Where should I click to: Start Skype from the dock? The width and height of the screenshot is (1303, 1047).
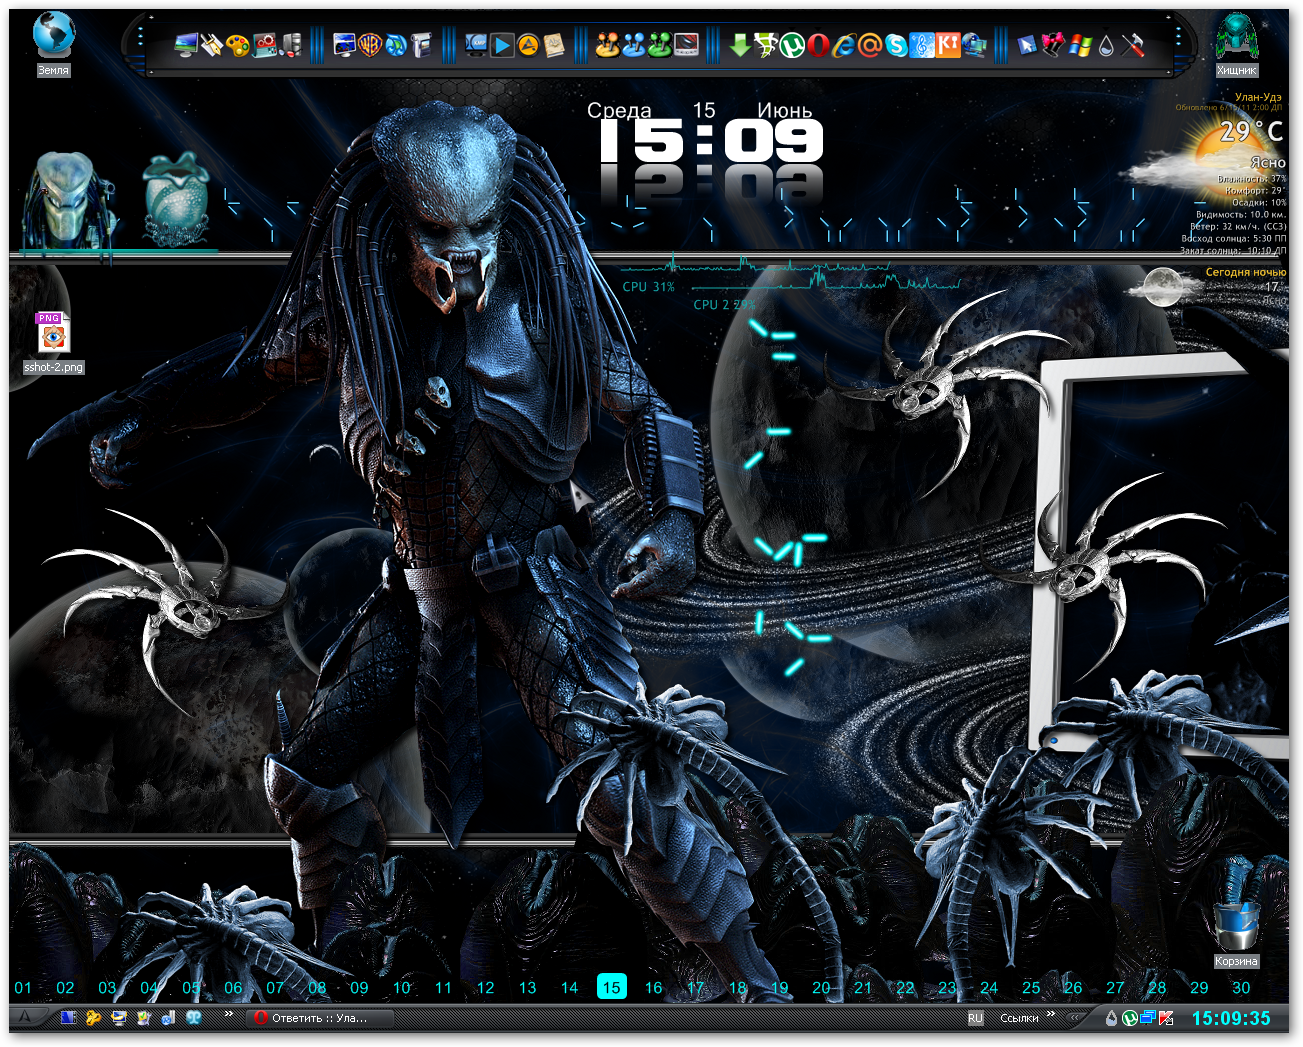point(897,47)
